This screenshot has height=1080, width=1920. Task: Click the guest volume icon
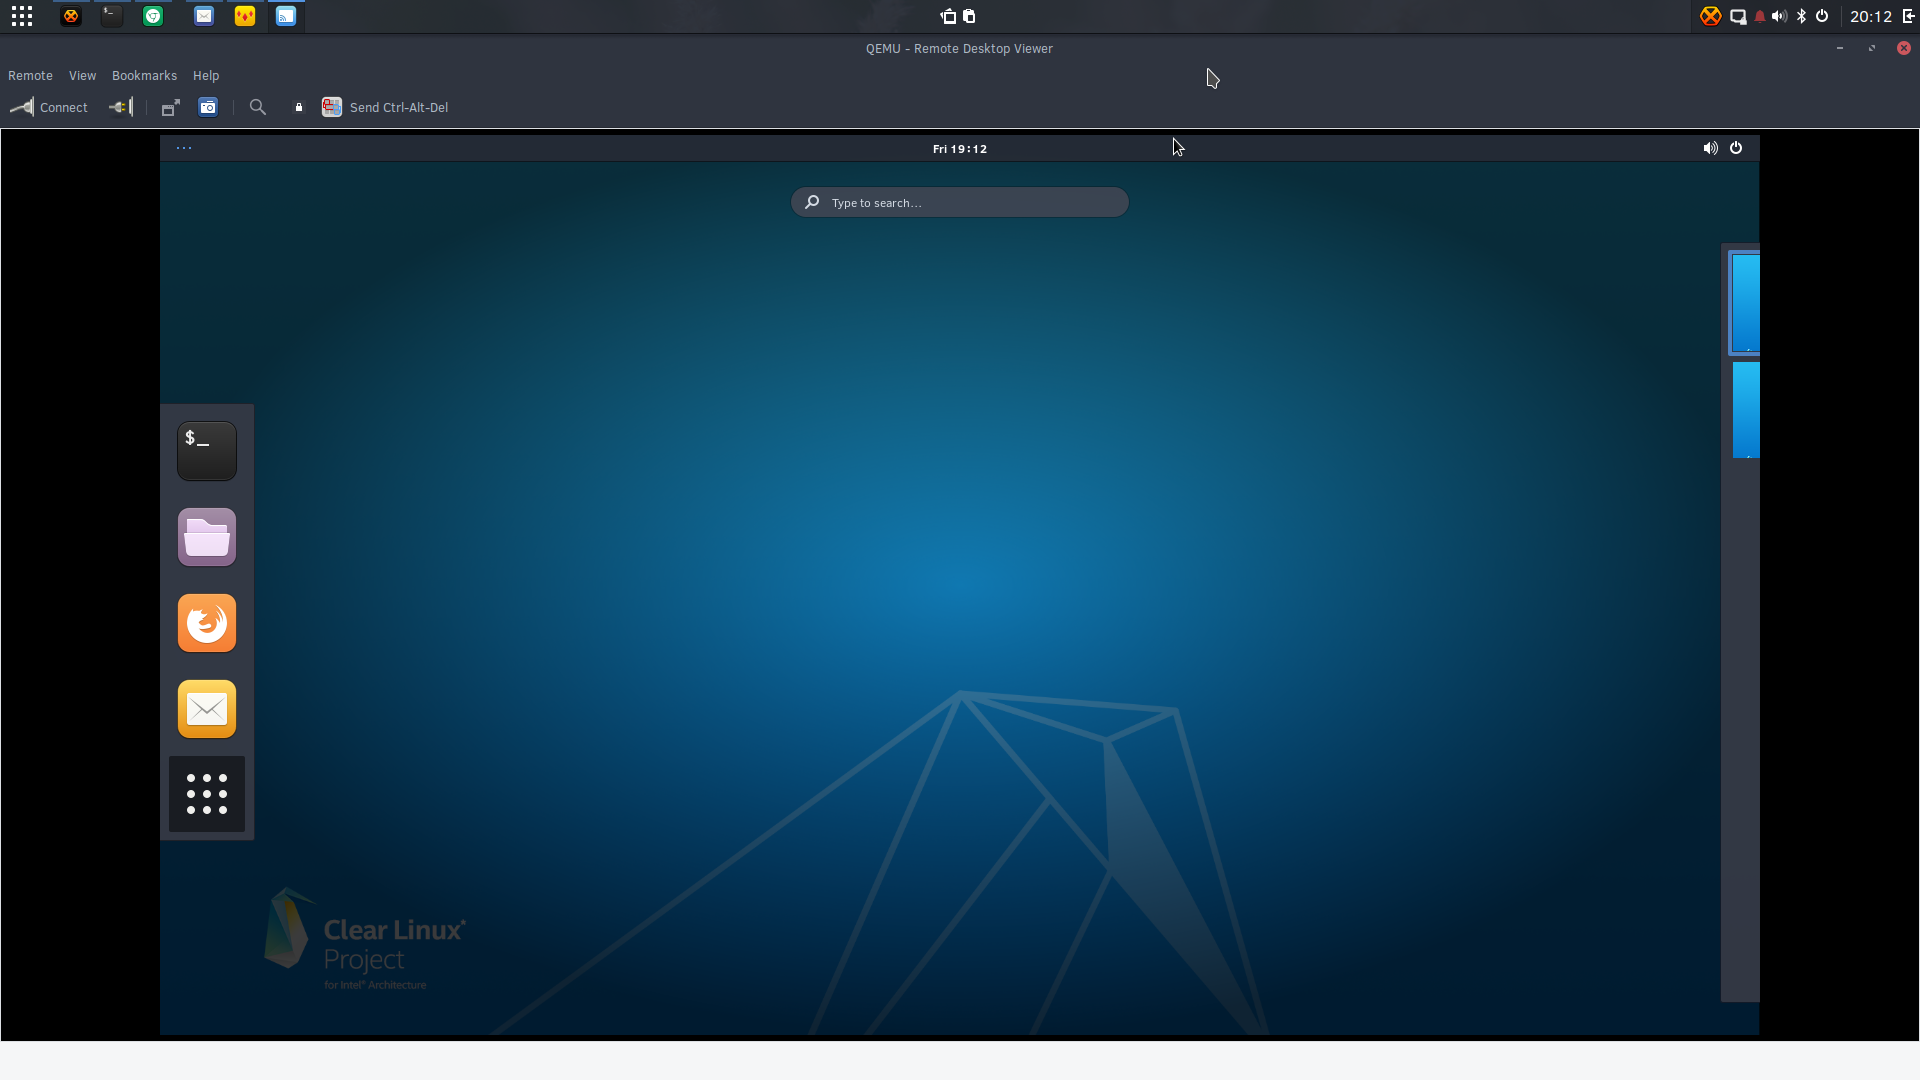point(1711,148)
